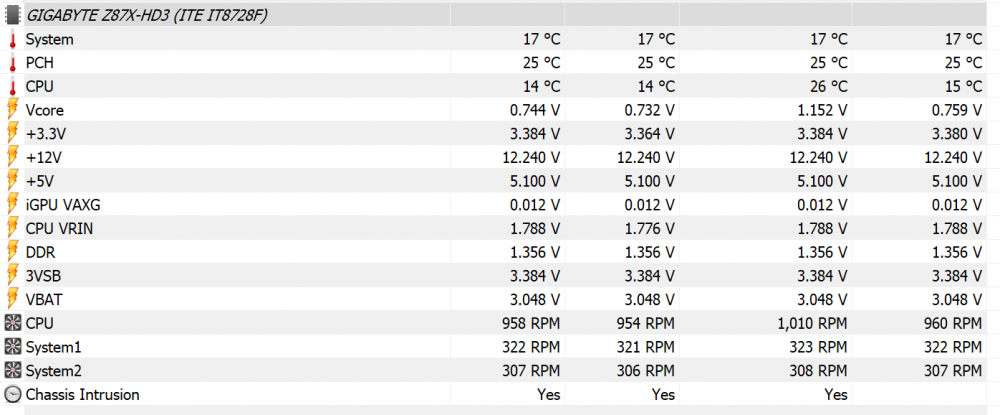Select the lightning bolt icon beside CPU VRIN
Image resolution: width=1000 pixels, height=415 pixels.
pyautogui.click(x=12, y=228)
